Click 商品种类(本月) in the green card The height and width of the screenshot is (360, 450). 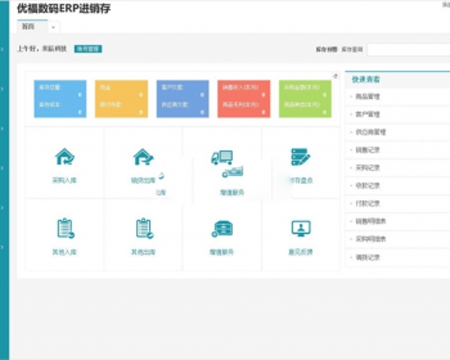(302, 104)
